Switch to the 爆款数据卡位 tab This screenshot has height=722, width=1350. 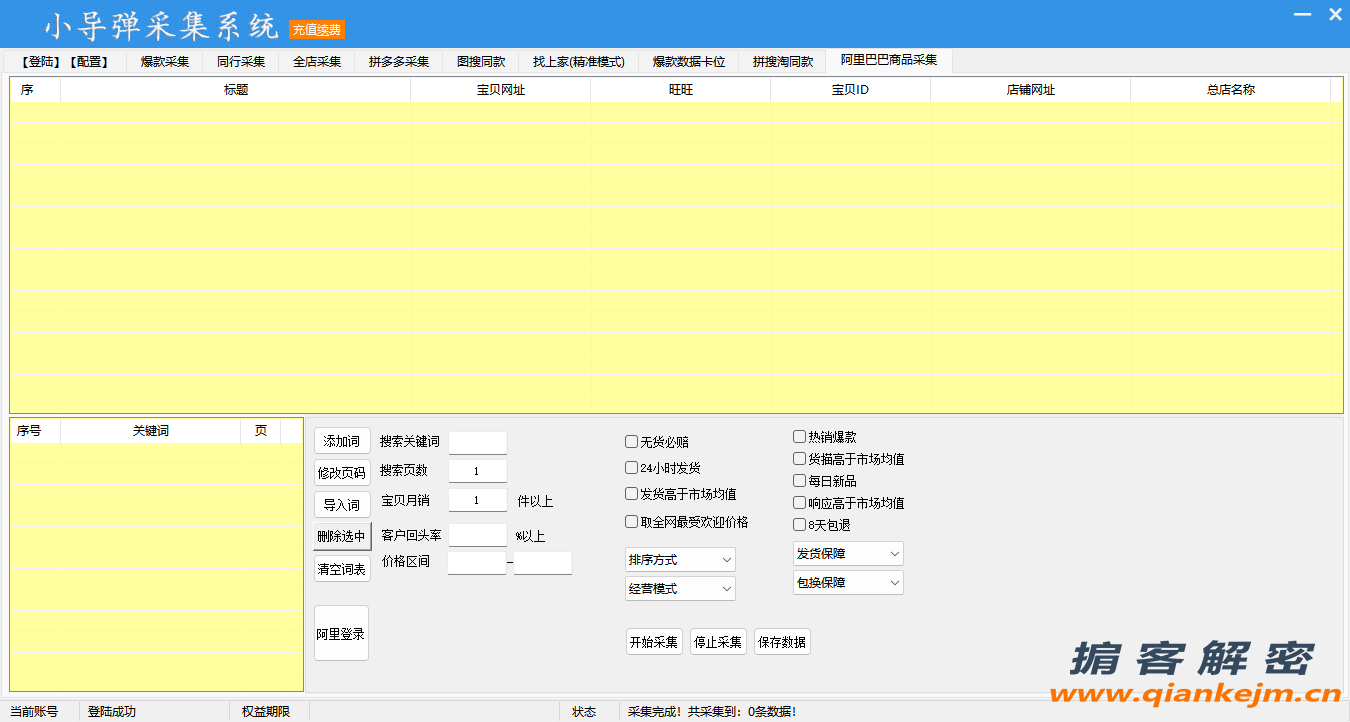tap(689, 62)
